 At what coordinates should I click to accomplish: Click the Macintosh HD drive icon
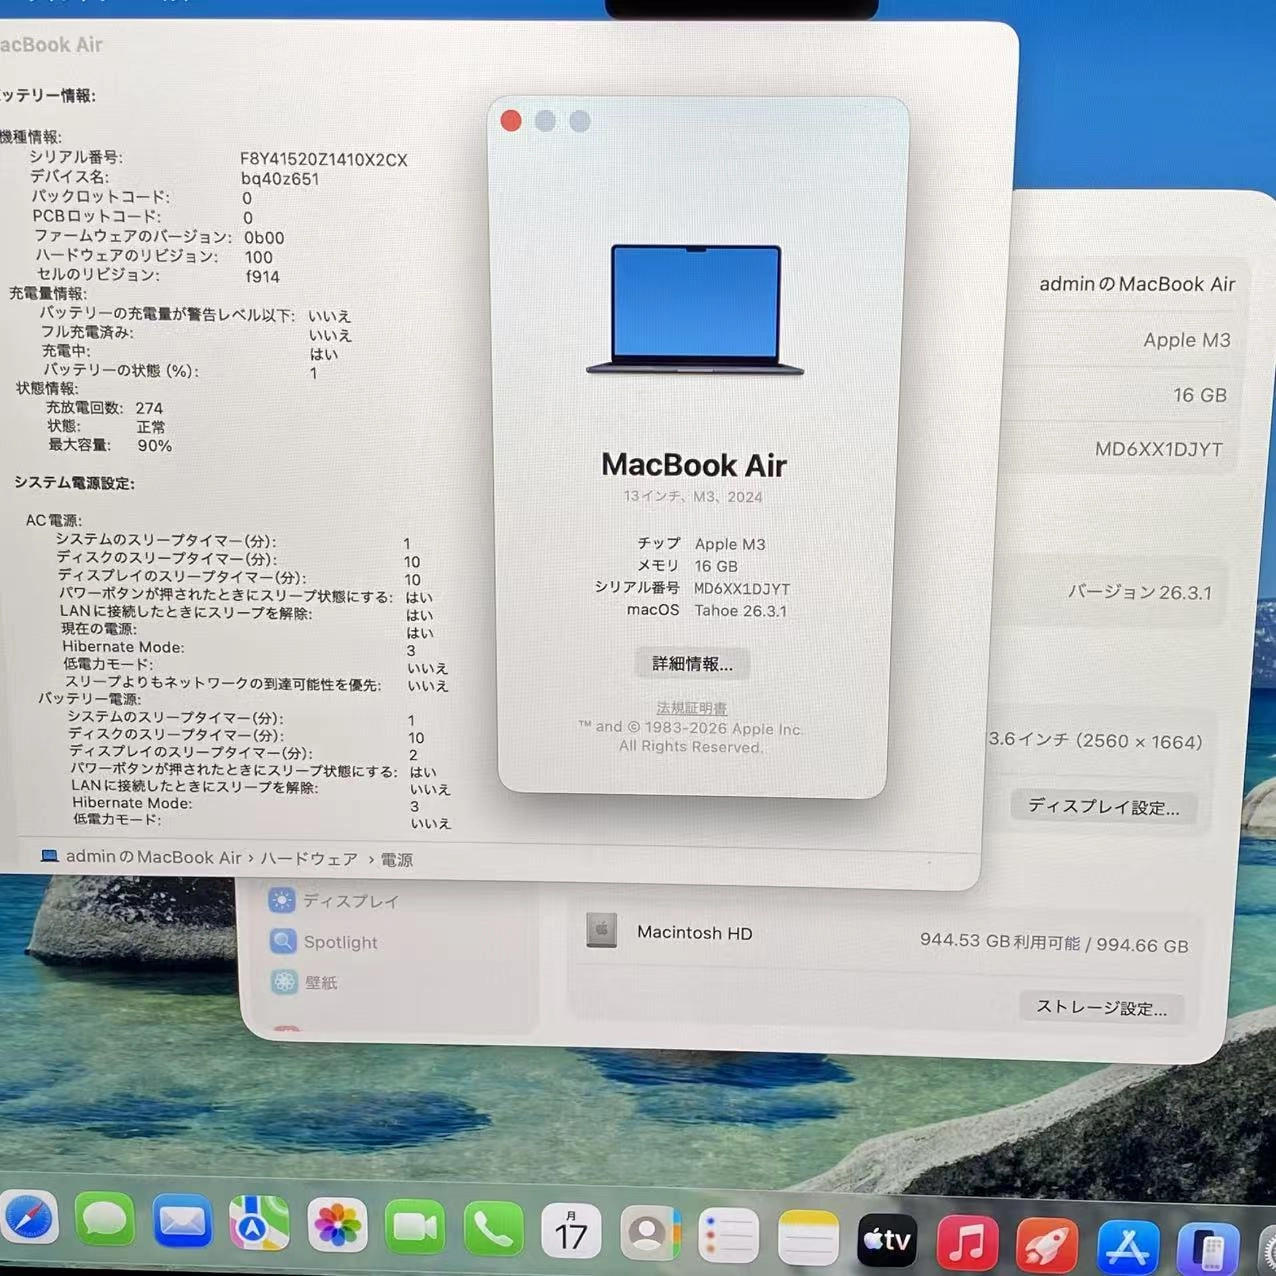pyautogui.click(x=601, y=930)
